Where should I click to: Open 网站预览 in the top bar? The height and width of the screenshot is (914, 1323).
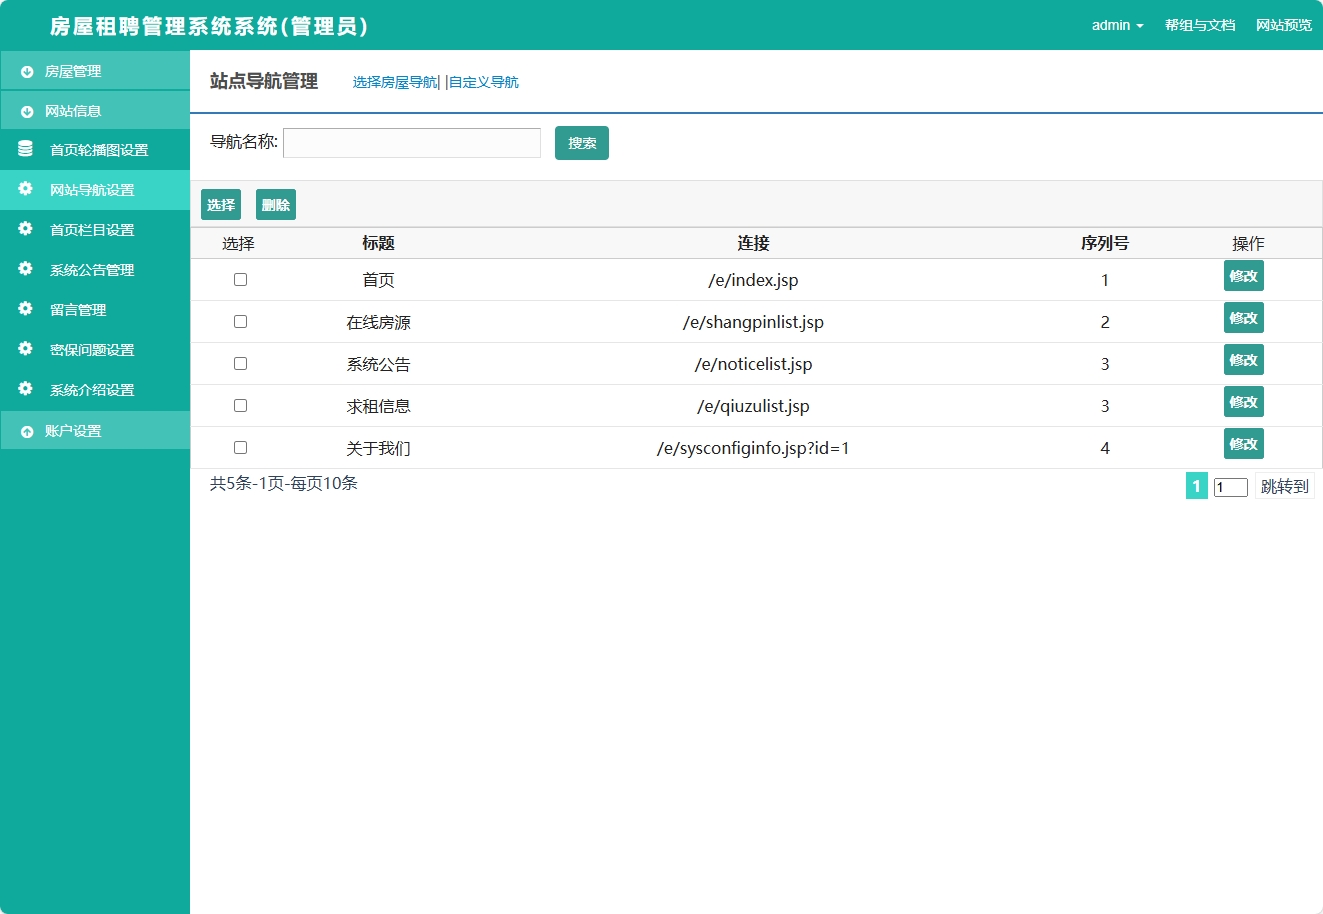pyautogui.click(x=1283, y=26)
